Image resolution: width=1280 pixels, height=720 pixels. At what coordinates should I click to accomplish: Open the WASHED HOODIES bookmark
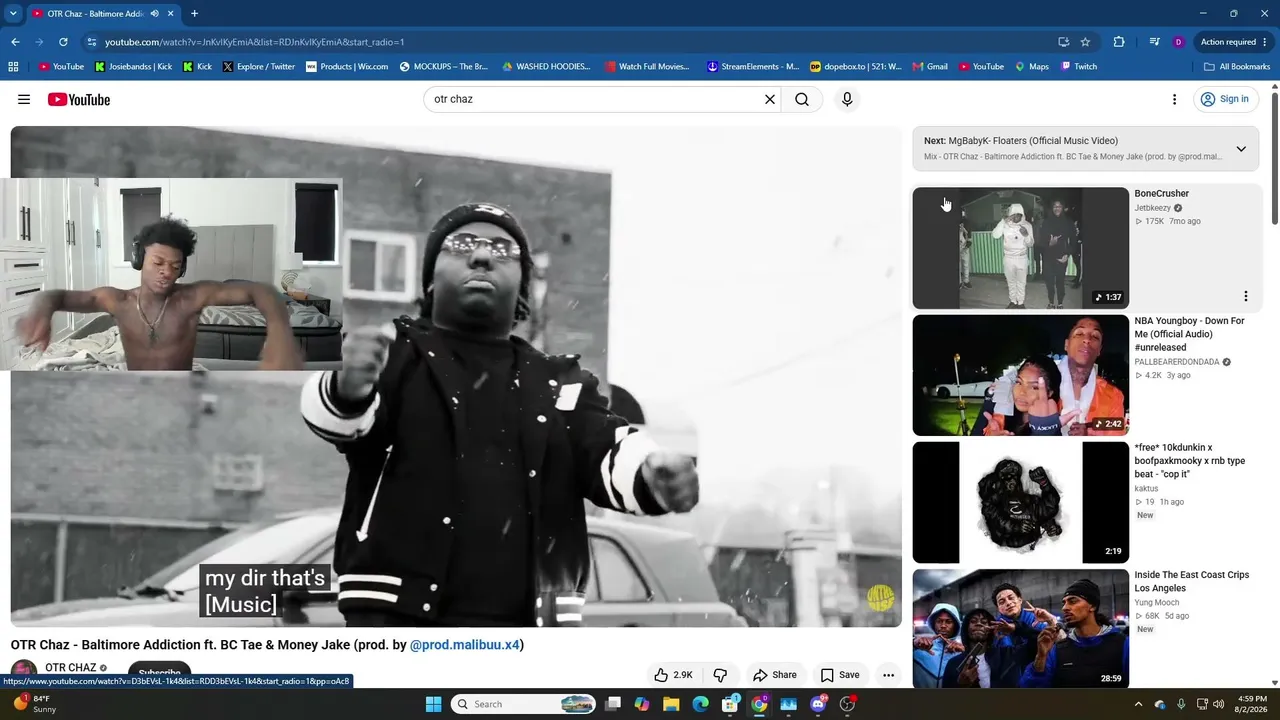point(546,67)
